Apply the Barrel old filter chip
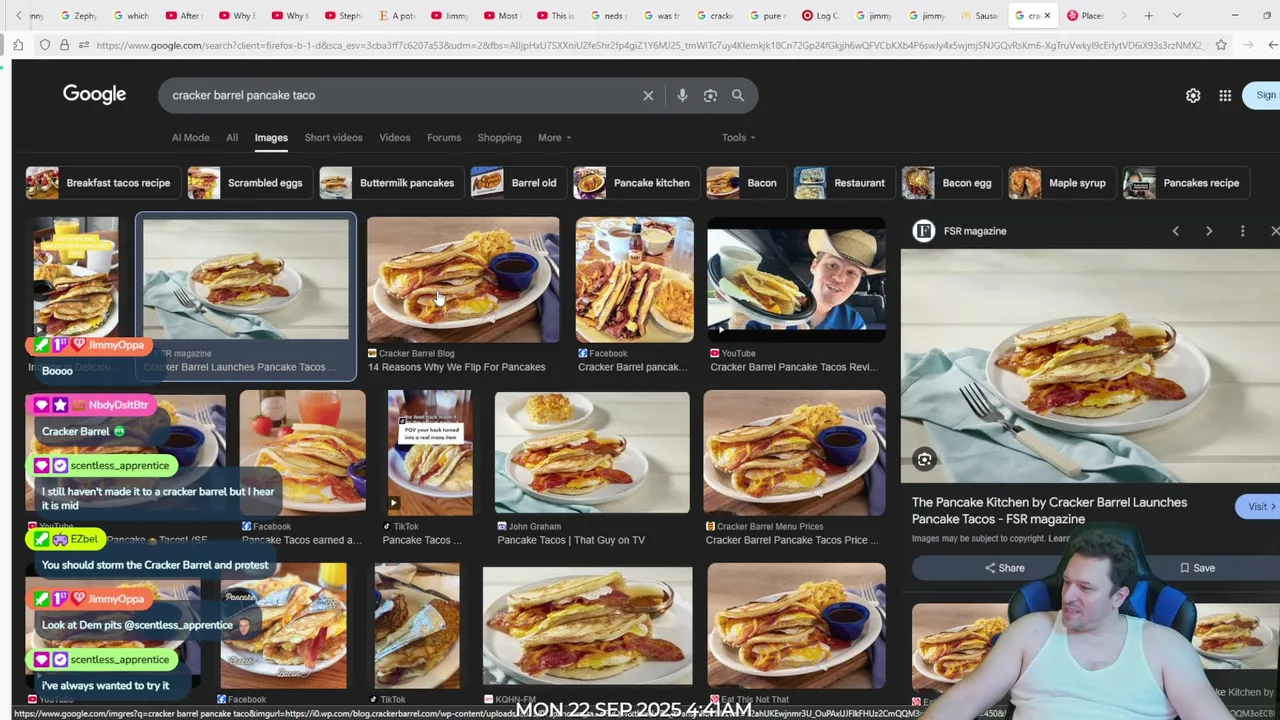This screenshot has width=1280, height=720. coord(517,183)
